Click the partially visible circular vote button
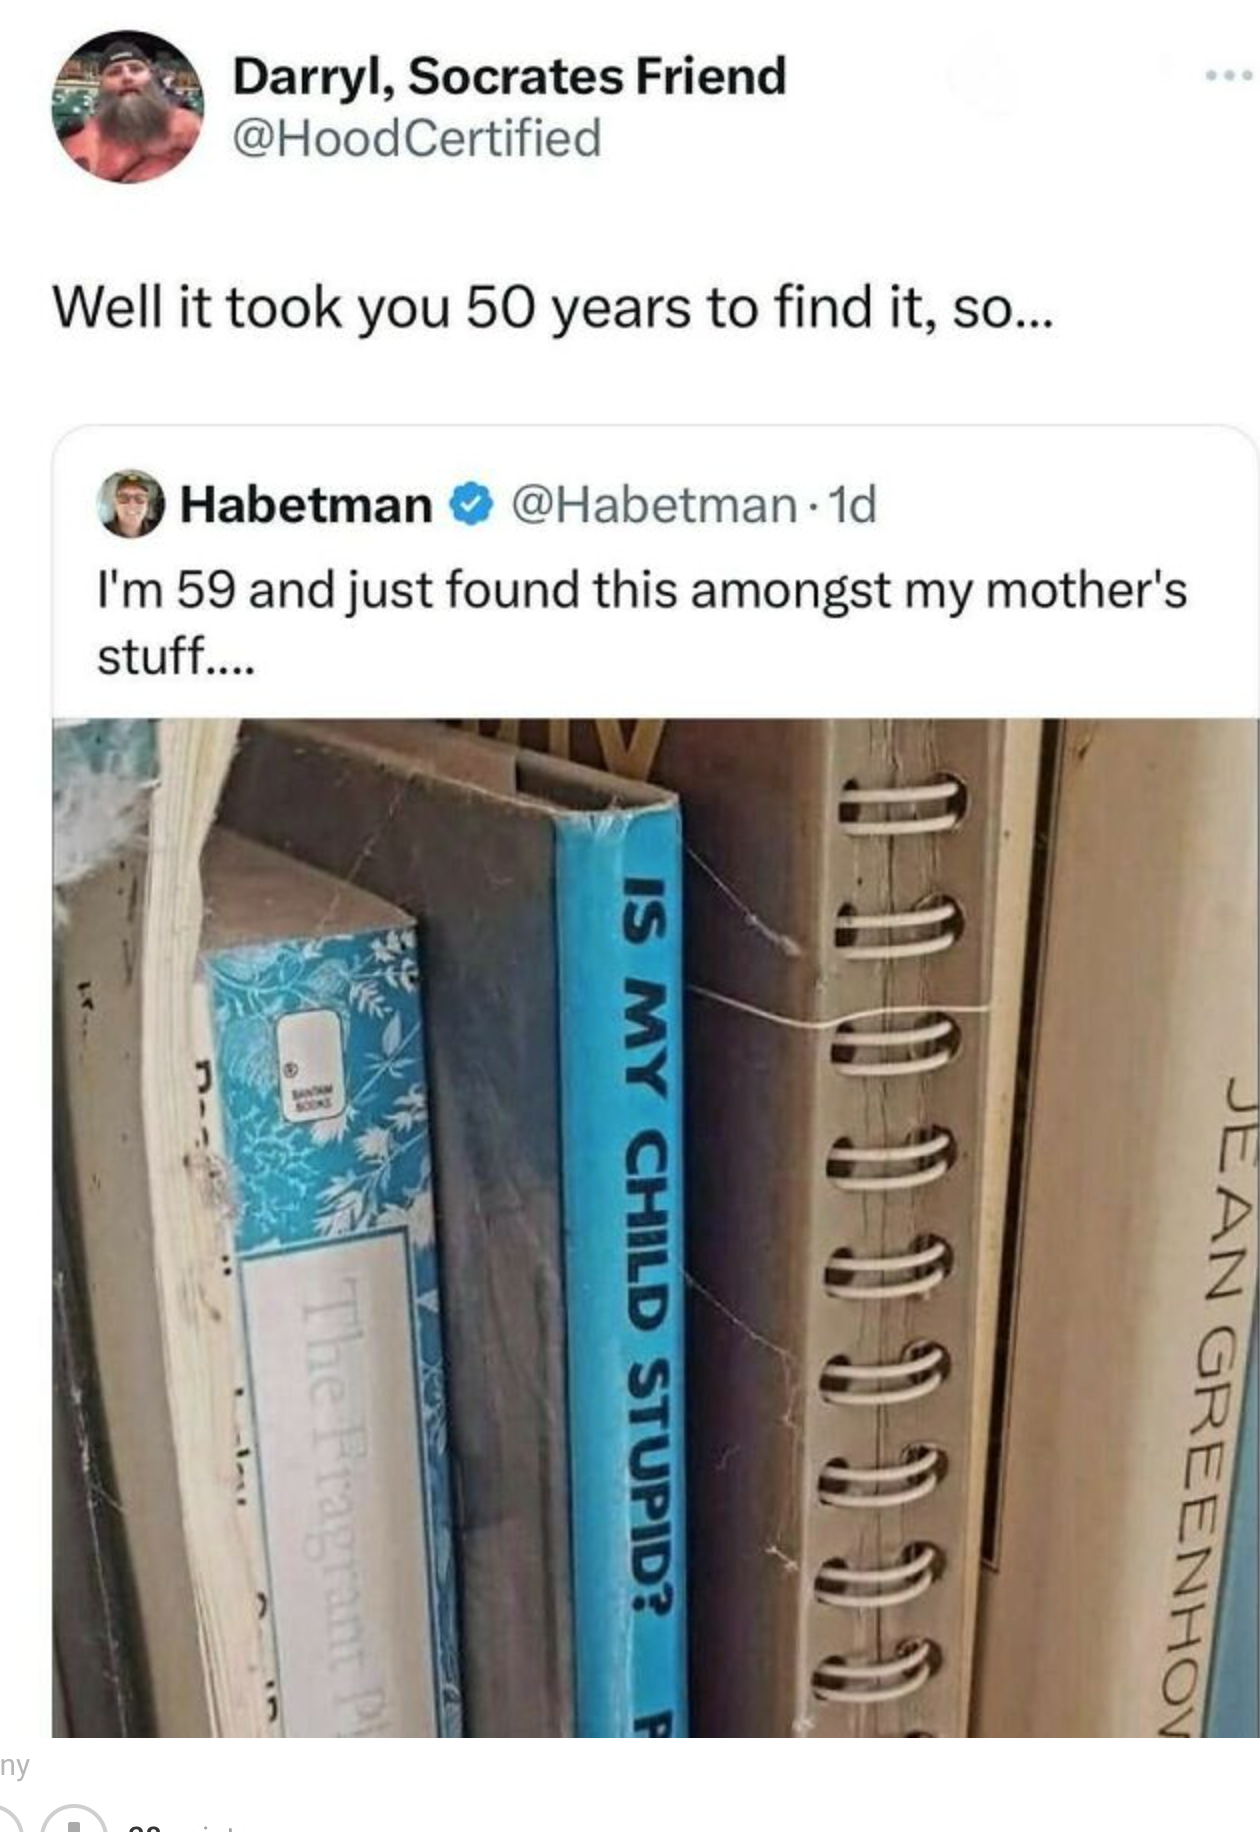 72,1818
